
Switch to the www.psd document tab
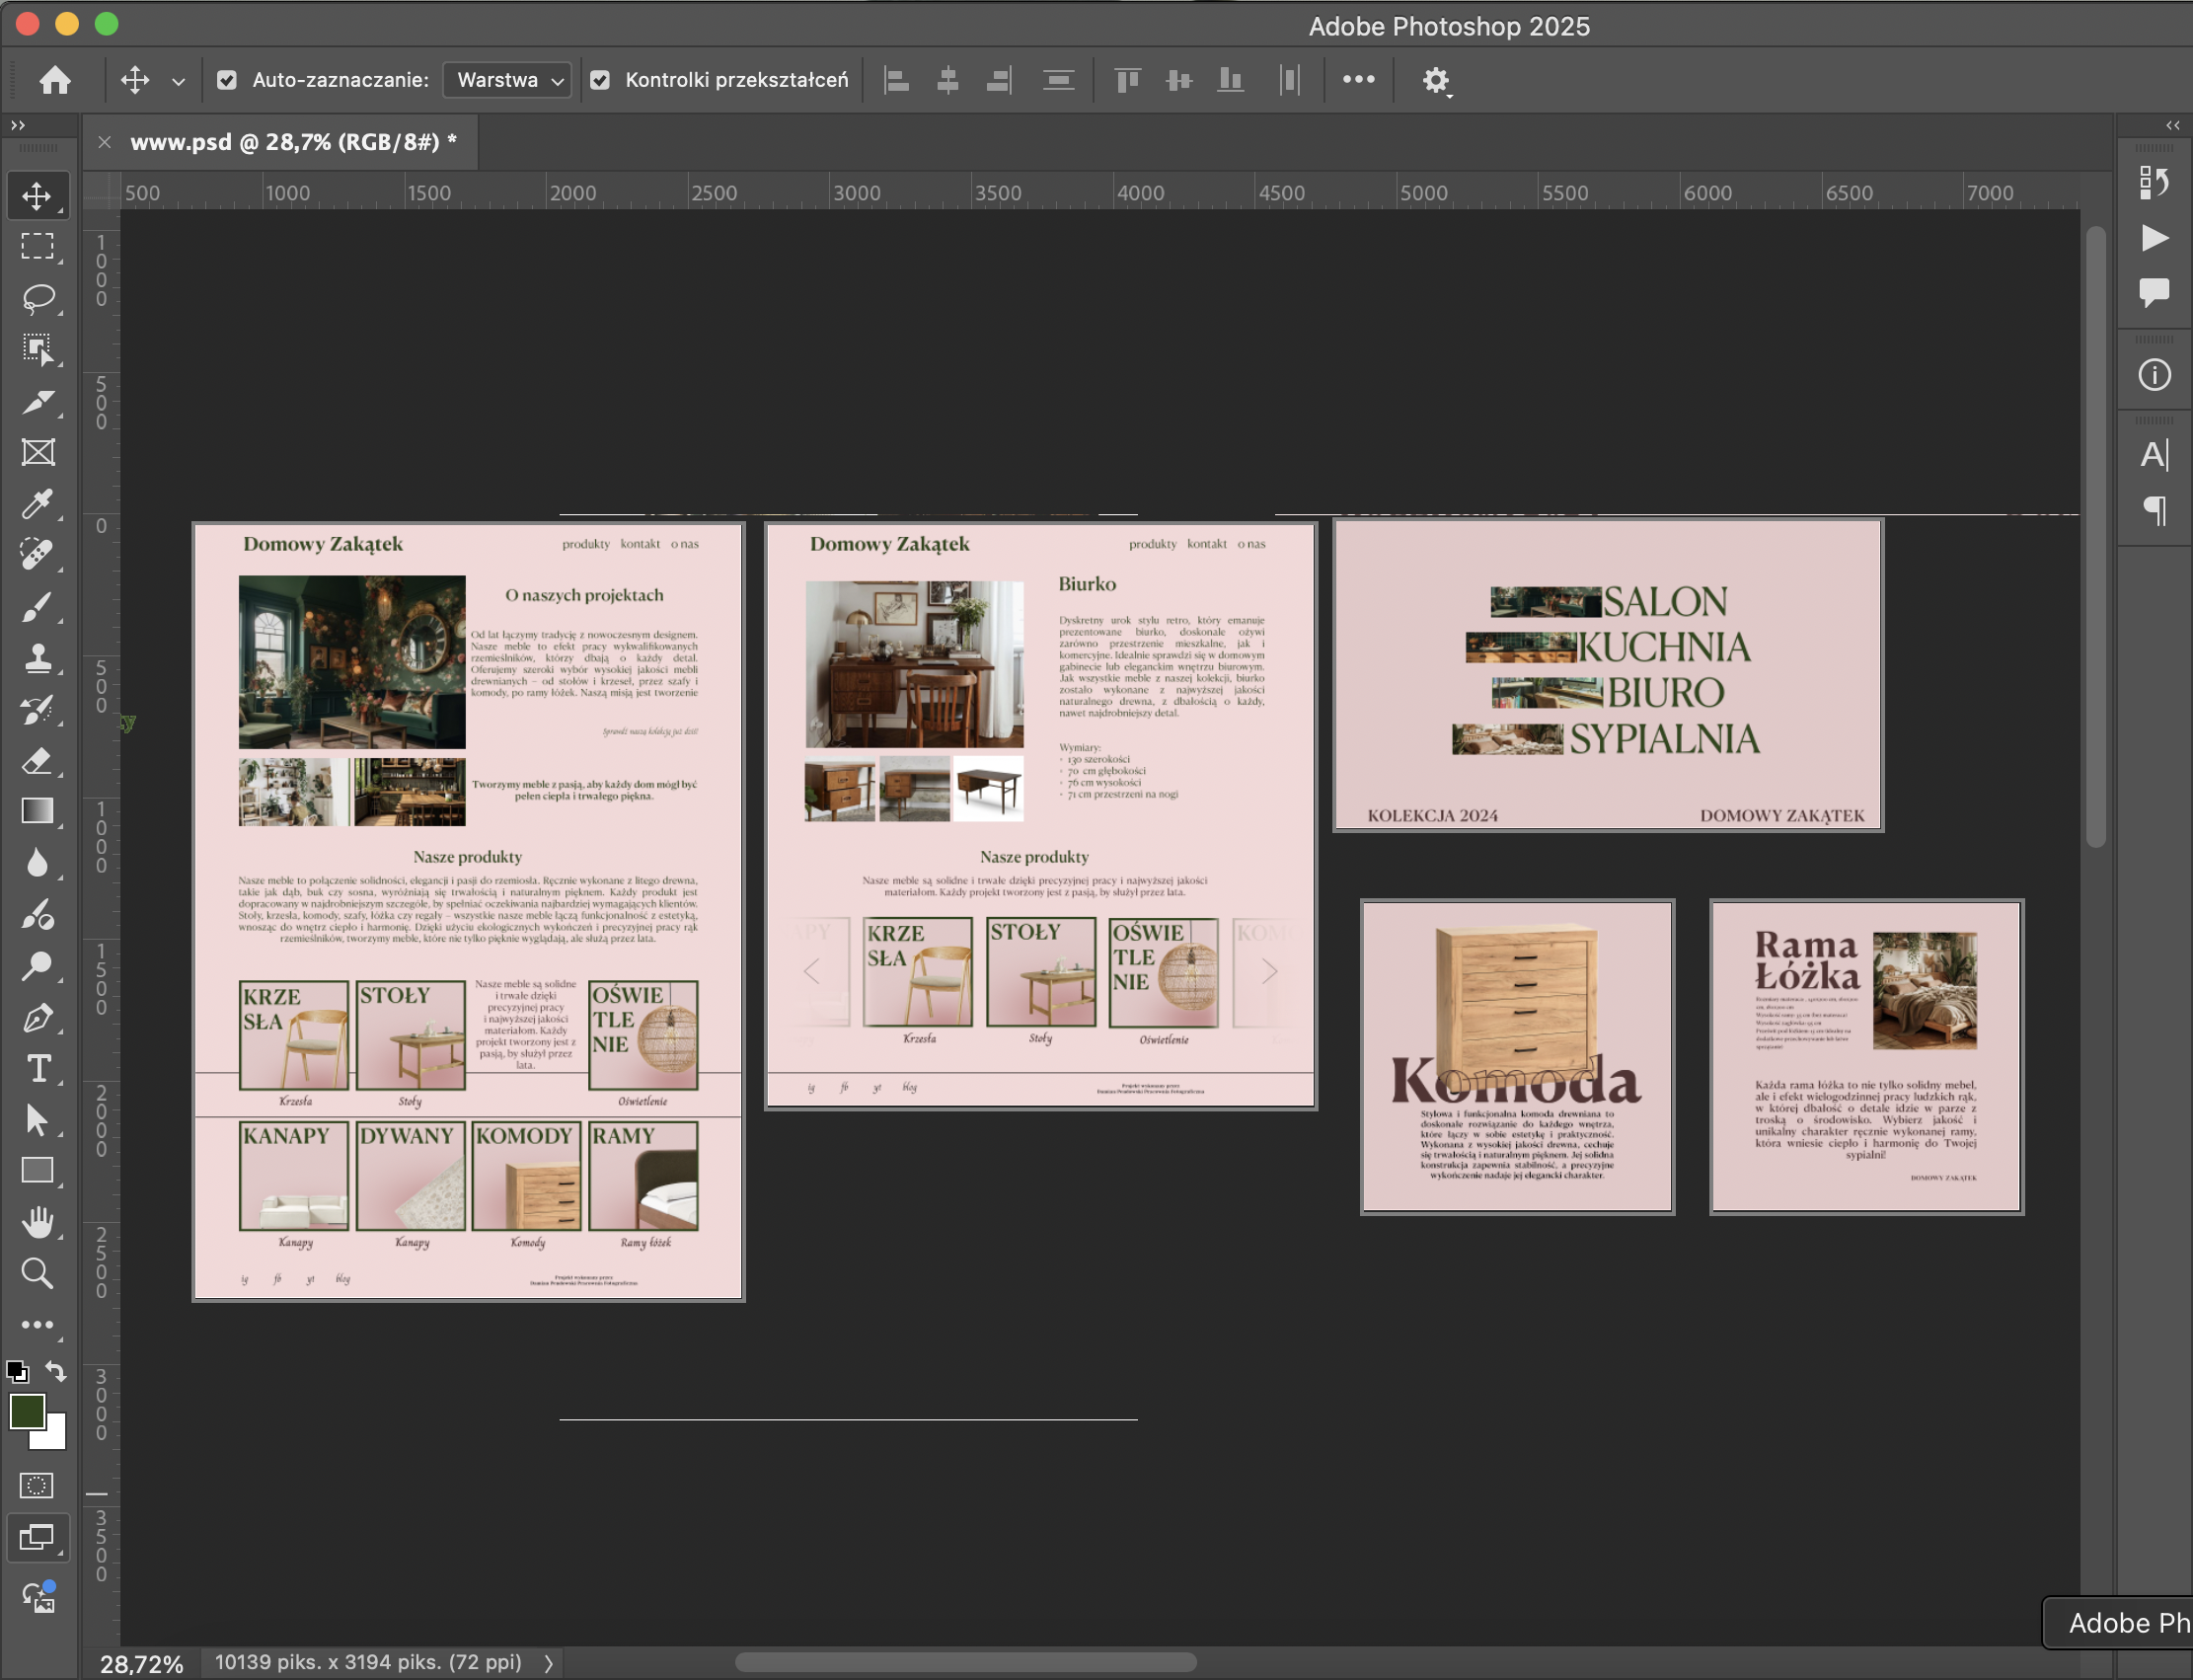coord(294,142)
